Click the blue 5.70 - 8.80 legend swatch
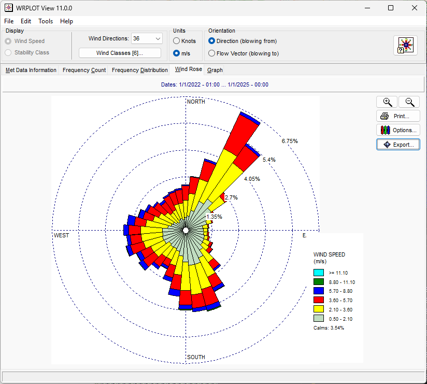This screenshot has height=384, width=427. (x=318, y=291)
